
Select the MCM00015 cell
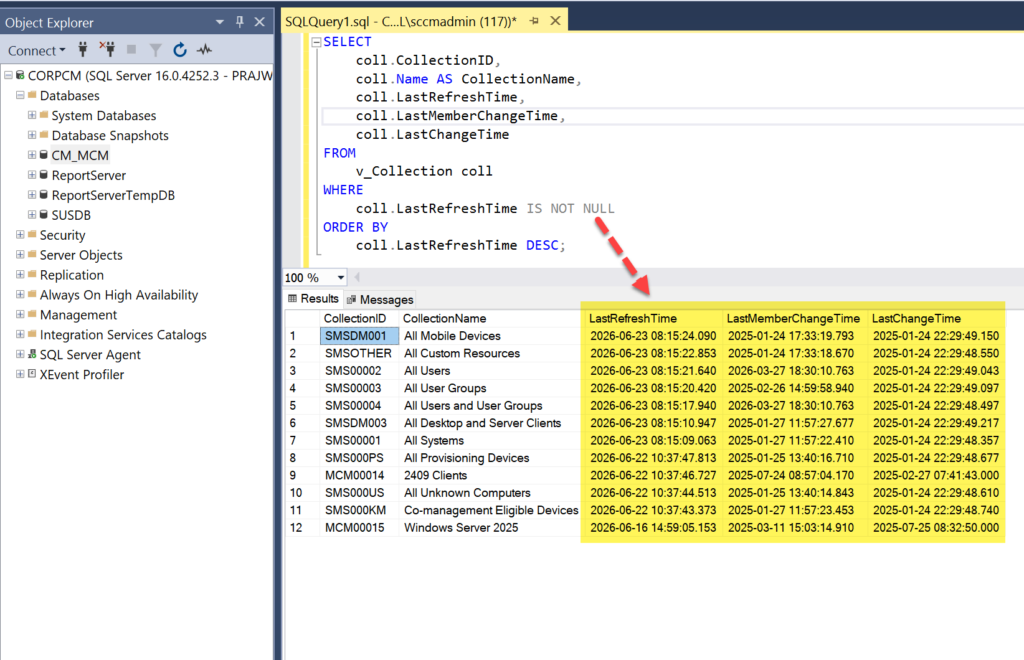[359, 527]
